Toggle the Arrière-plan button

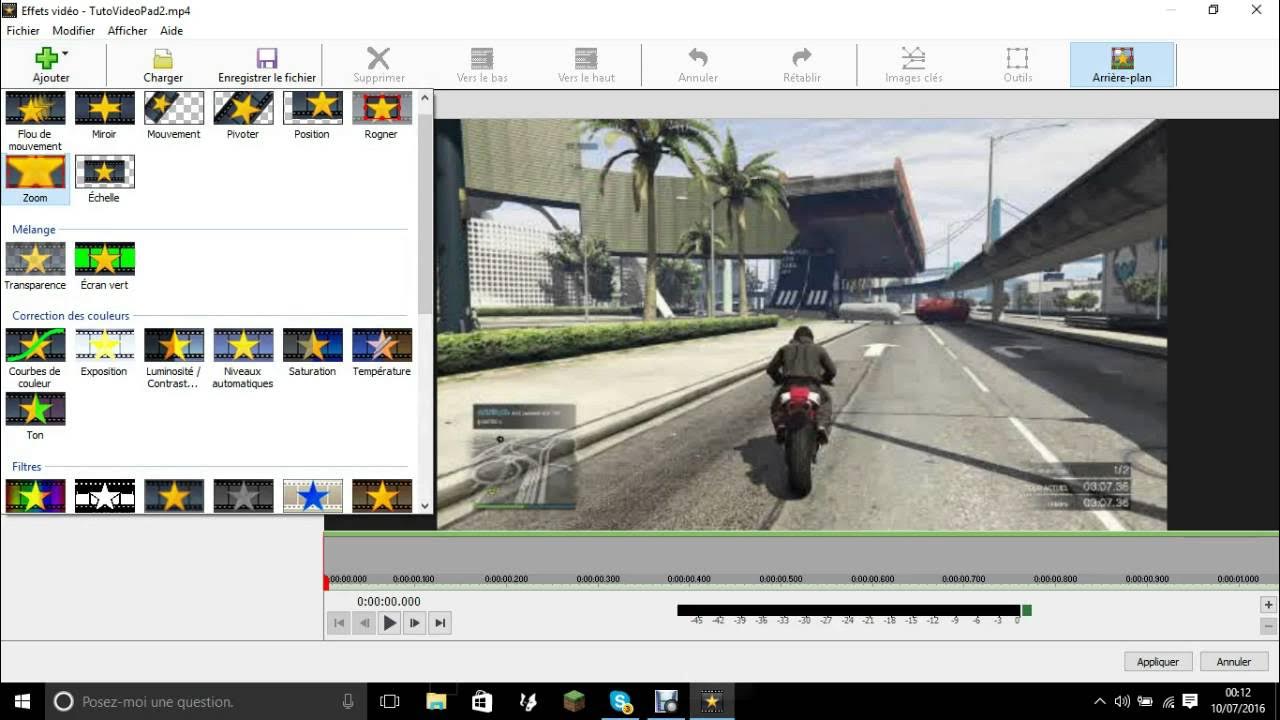point(1122,65)
